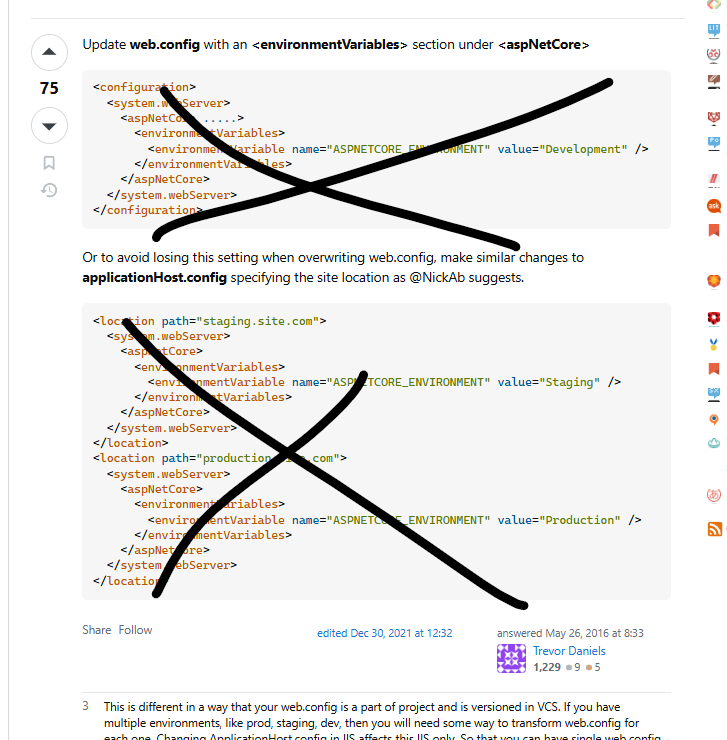The image size is (727, 740).
Task: Downvote the web.config answer
Action: tap(49, 126)
